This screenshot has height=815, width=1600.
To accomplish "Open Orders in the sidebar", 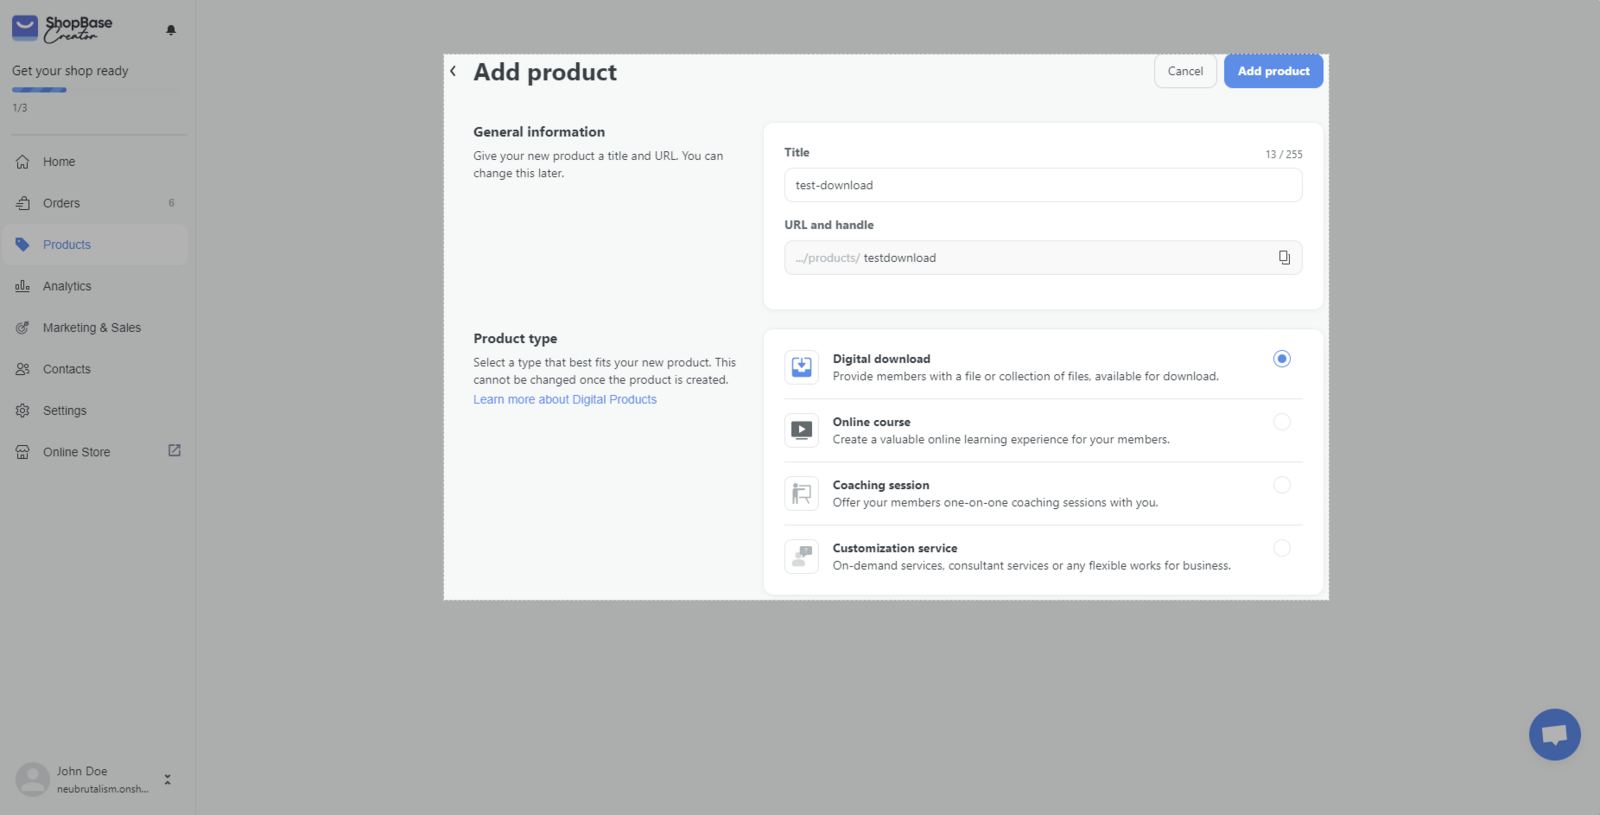I will point(95,203).
